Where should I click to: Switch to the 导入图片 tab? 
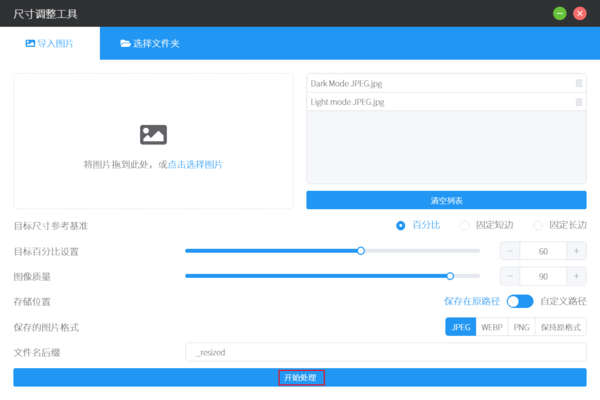(50, 43)
